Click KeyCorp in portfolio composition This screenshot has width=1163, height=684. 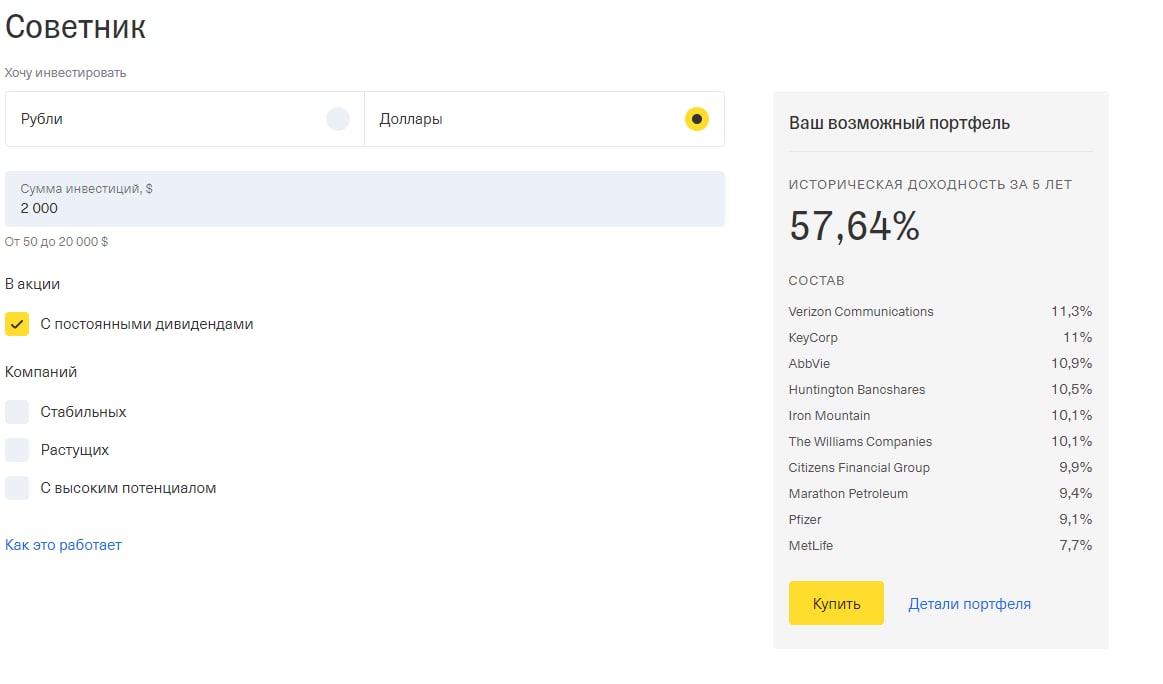pos(813,338)
